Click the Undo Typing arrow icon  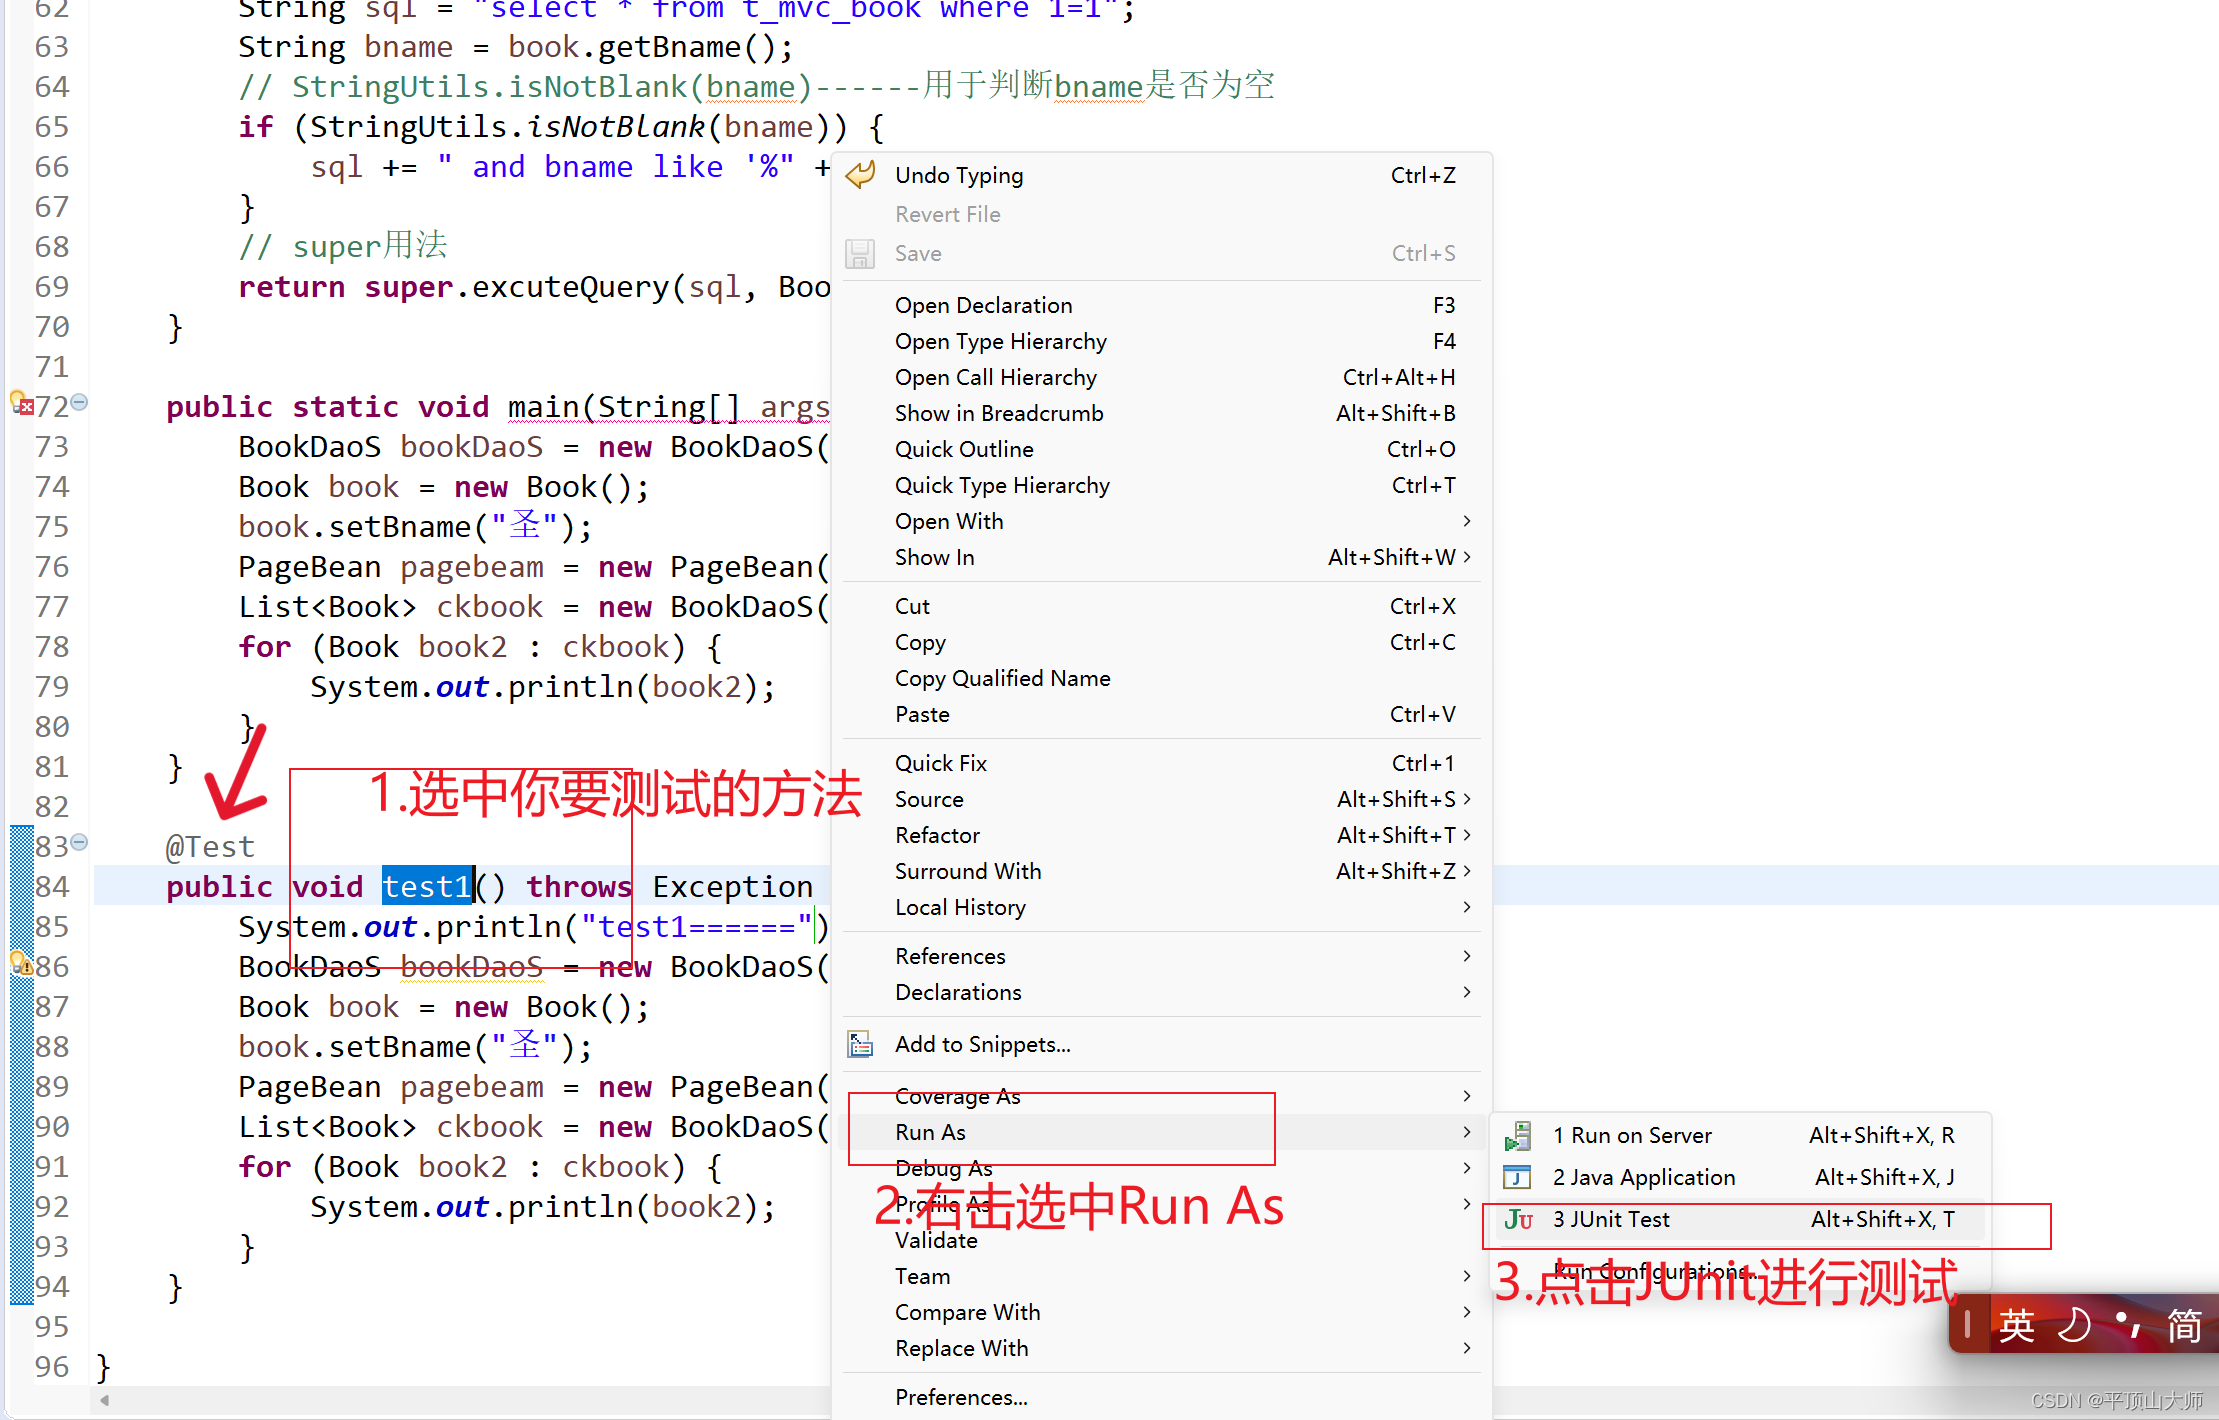coord(860,175)
